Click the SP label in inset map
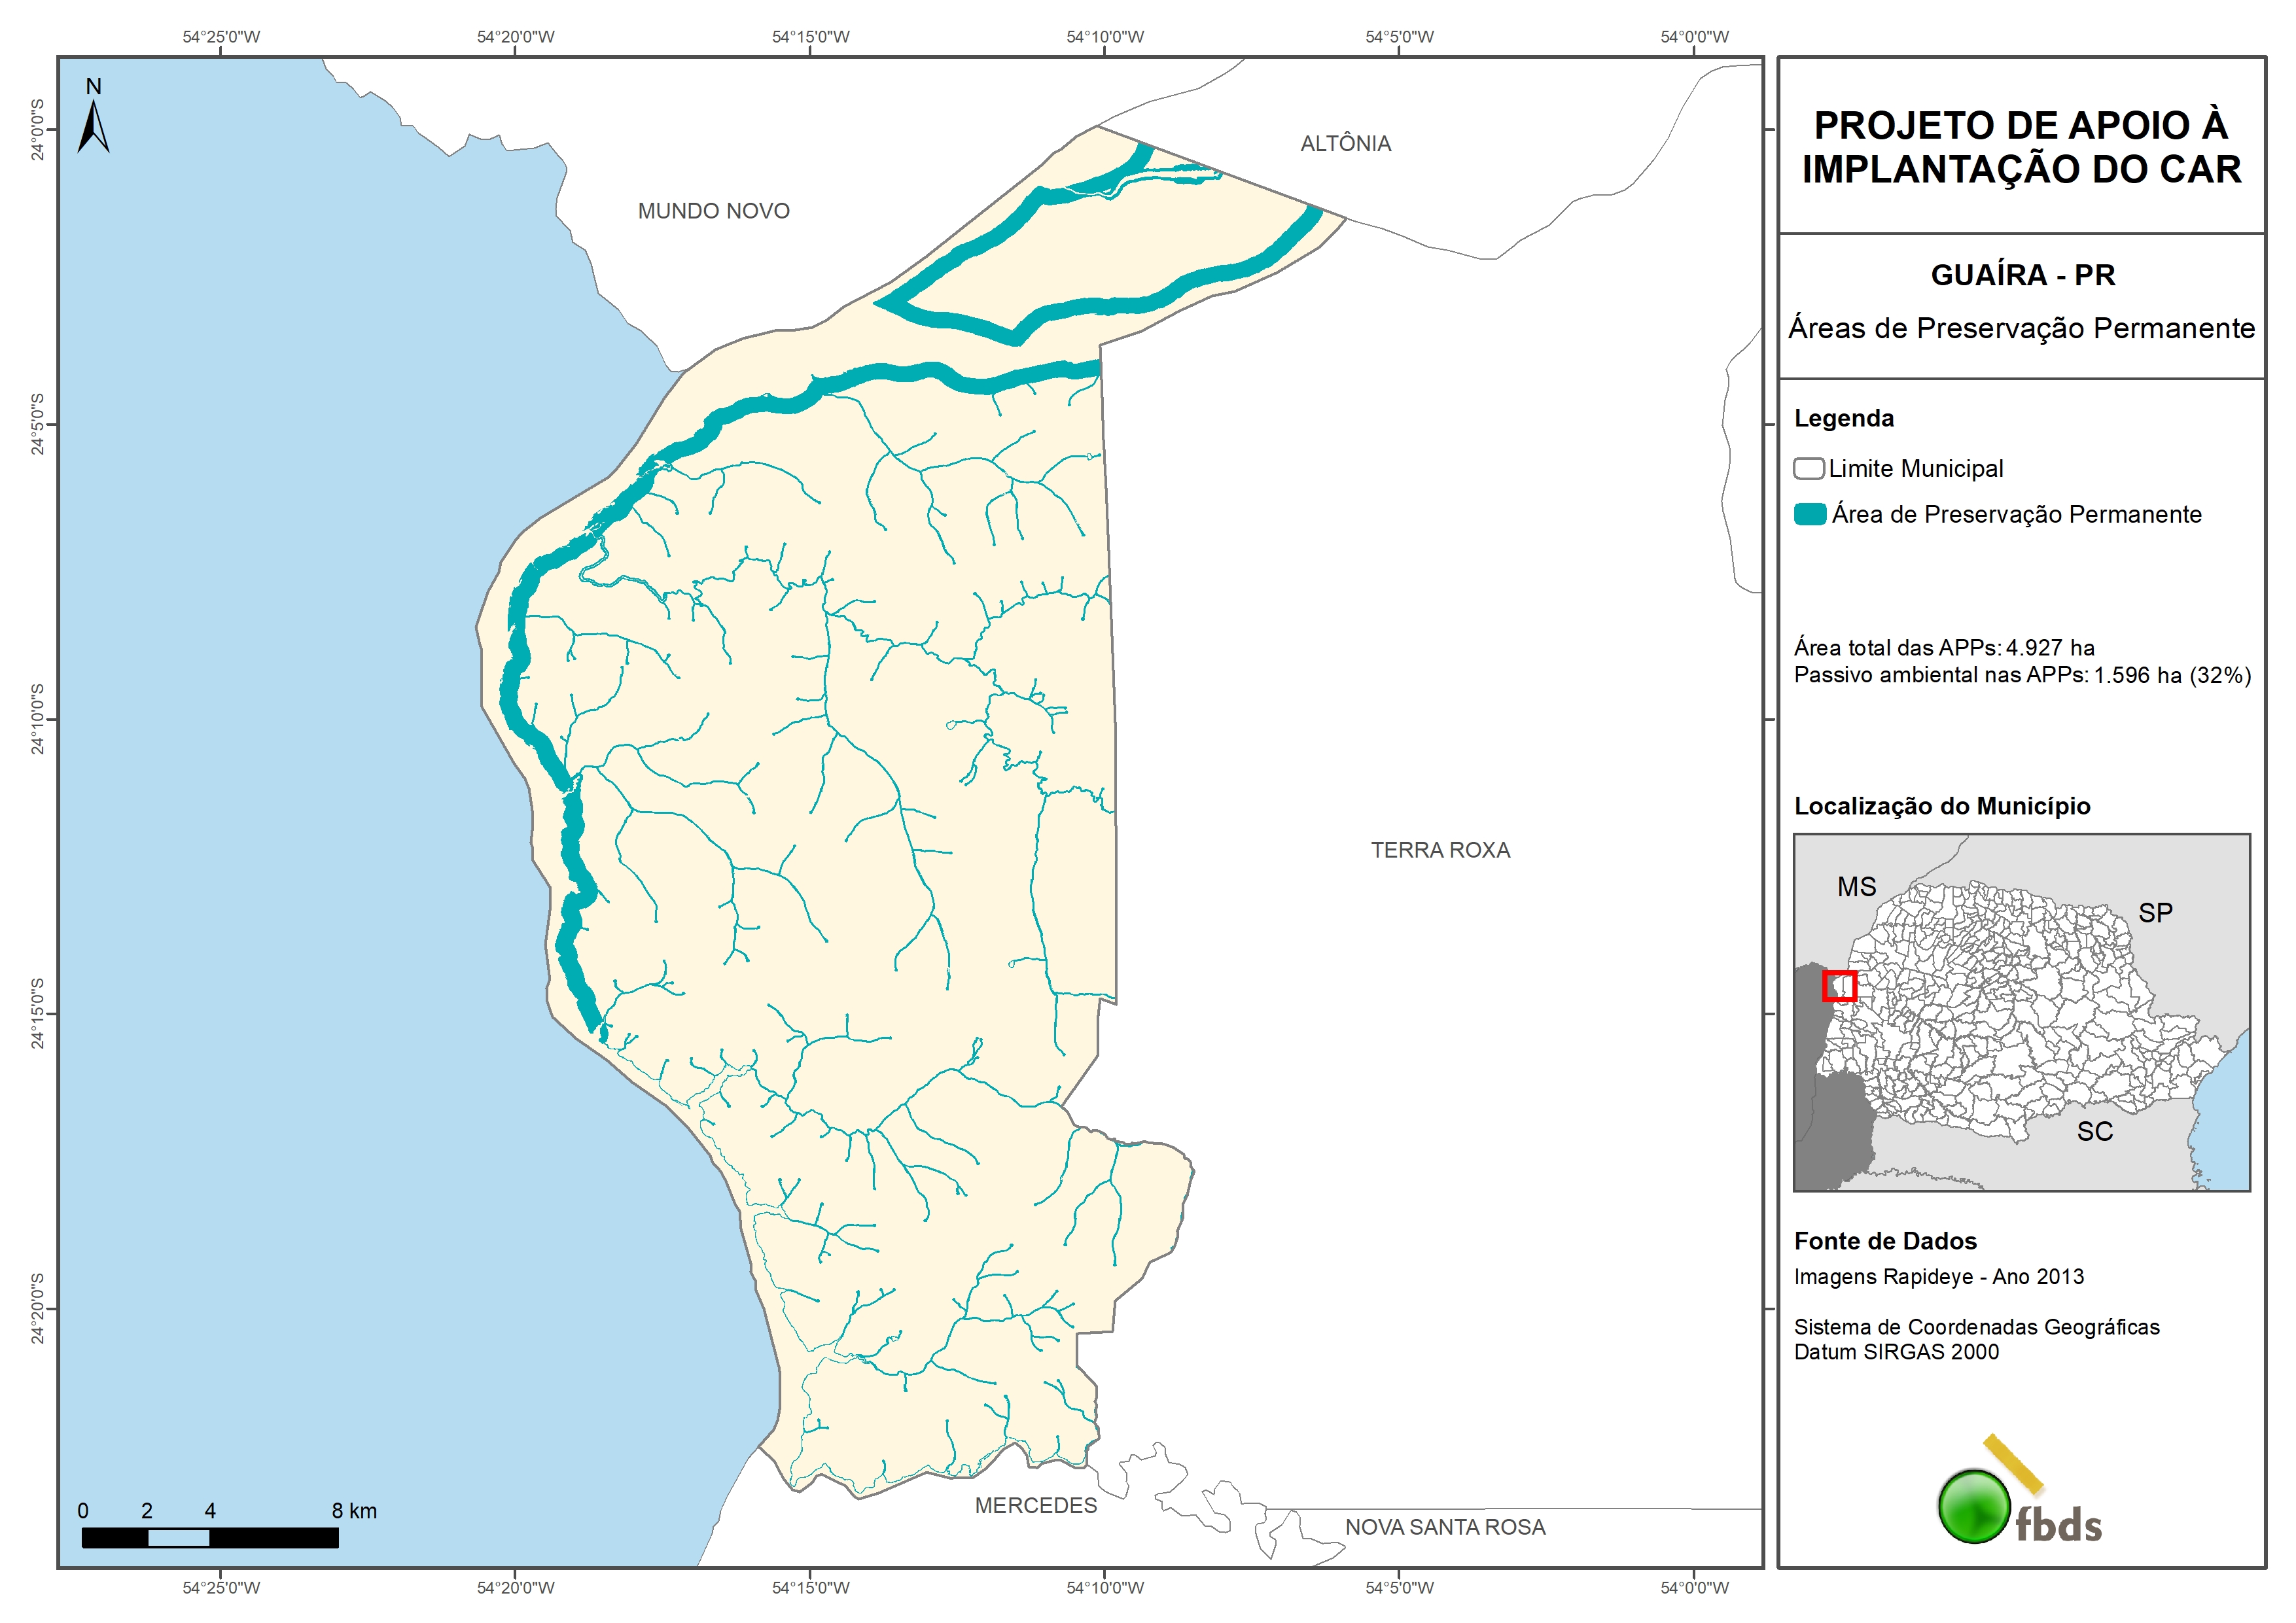The image size is (2296, 1623). tap(2155, 913)
